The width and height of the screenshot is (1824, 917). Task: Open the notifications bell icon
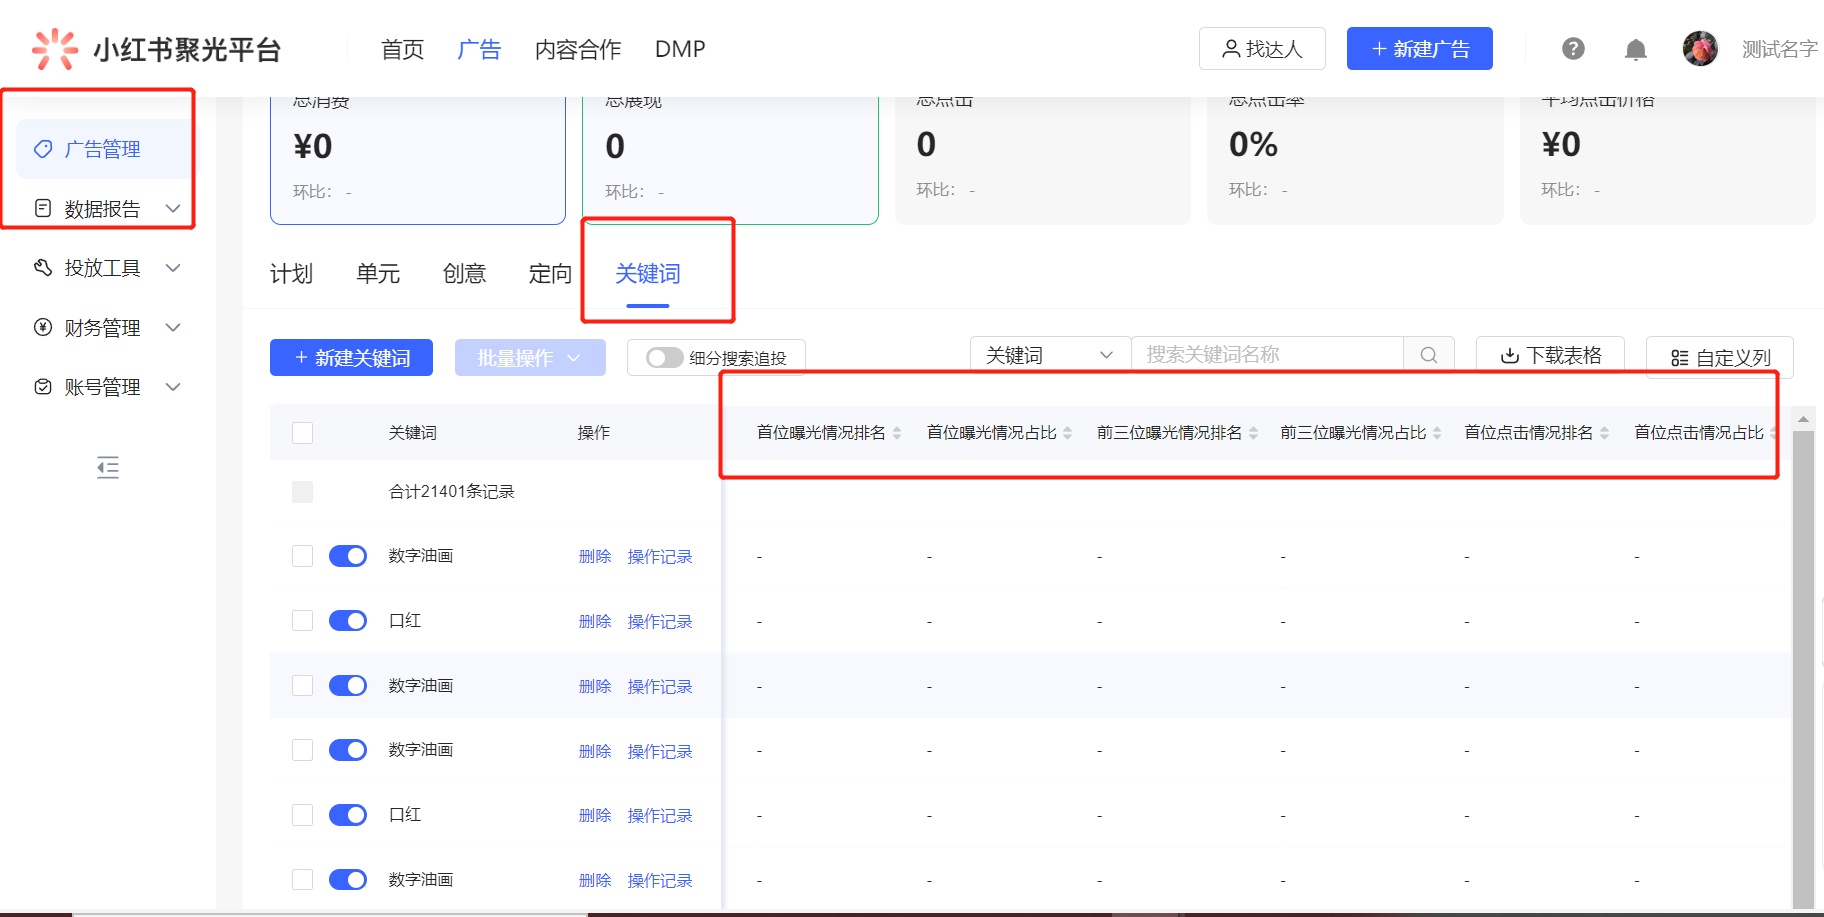(1636, 49)
